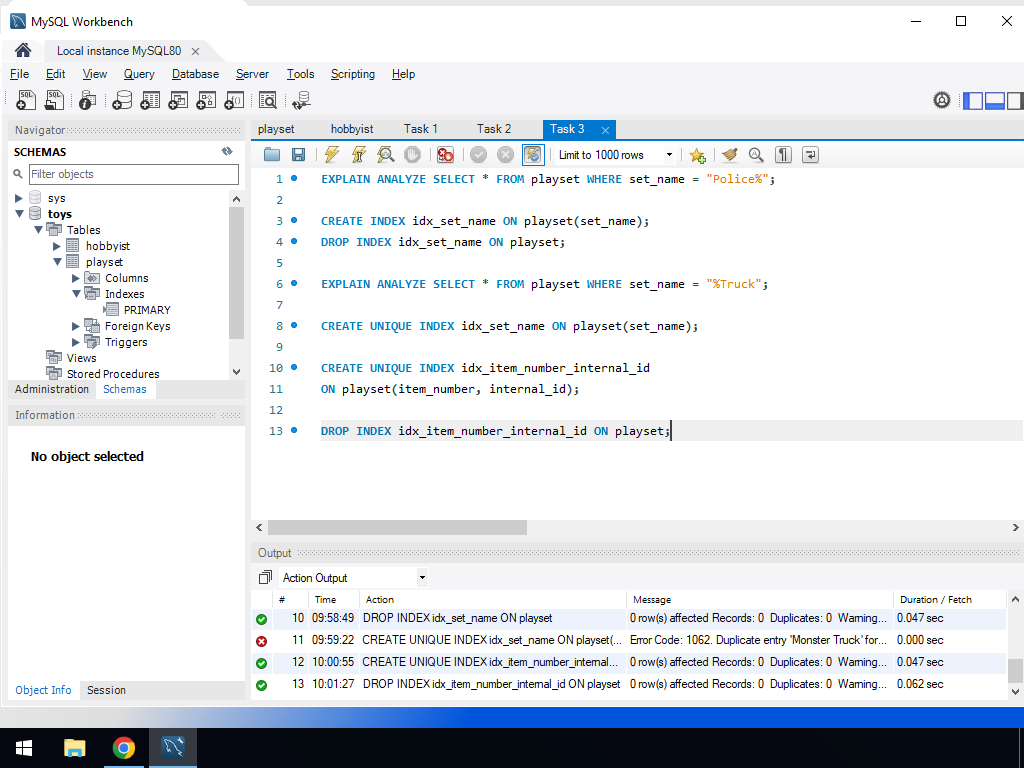The height and width of the screenshot is (768, 1024).
Task: Open the Query menu
Action: [x=139, y=74]
